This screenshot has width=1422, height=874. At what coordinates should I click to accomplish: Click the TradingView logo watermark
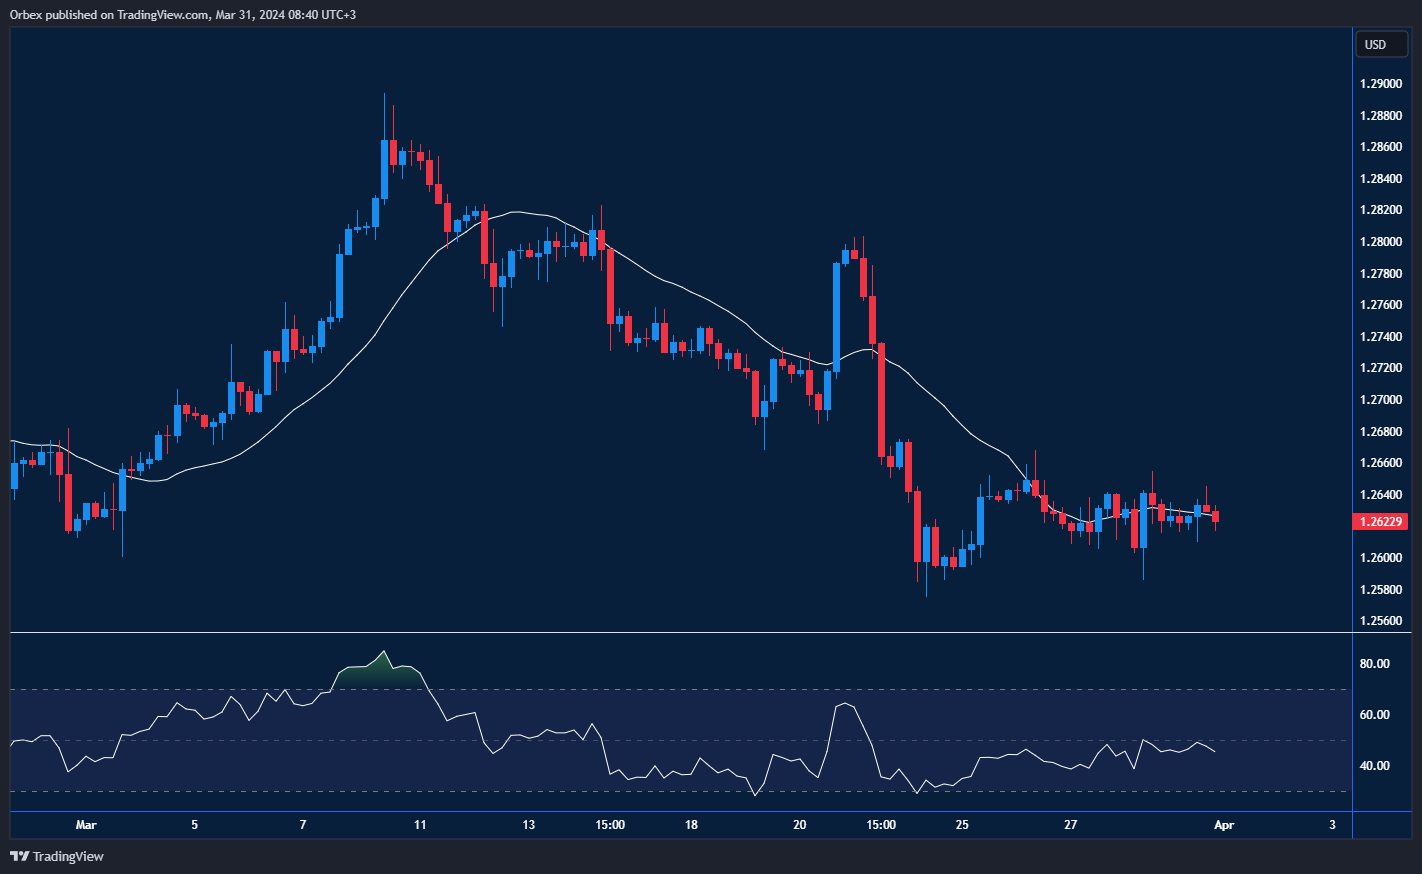click(x=20, y=856)
